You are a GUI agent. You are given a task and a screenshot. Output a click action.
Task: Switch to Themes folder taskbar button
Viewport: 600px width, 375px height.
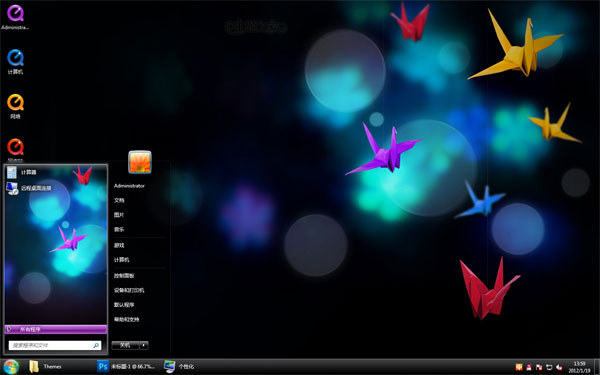pyautogui.click(x=46, y=367)
